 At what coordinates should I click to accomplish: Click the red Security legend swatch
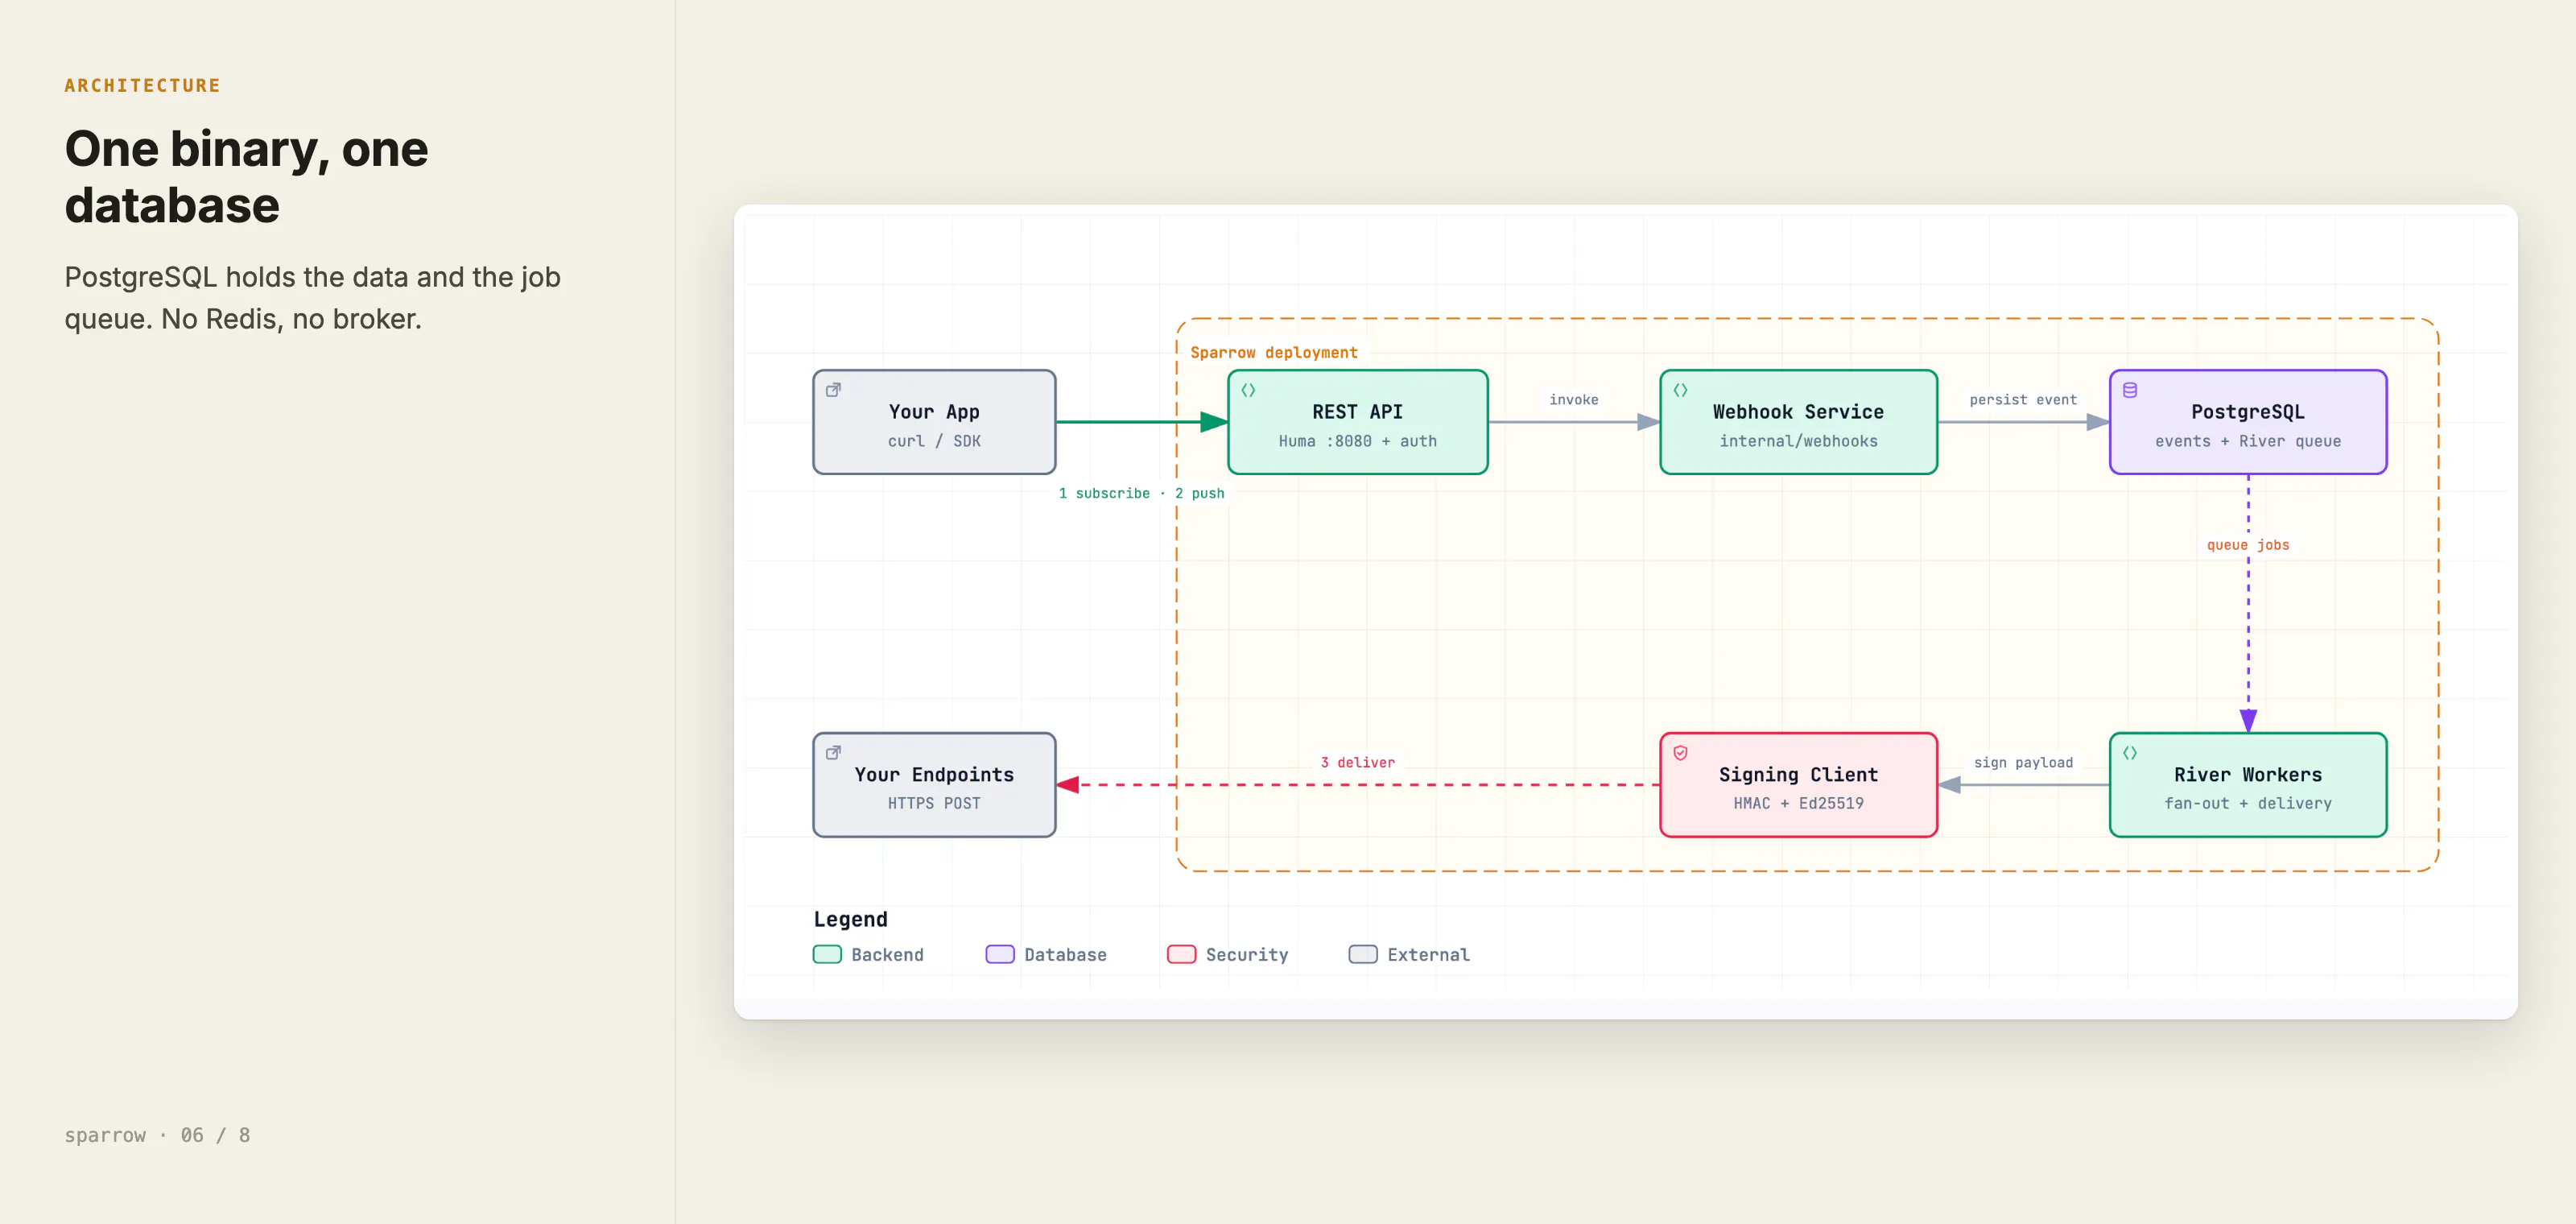tap(1182, 954)
